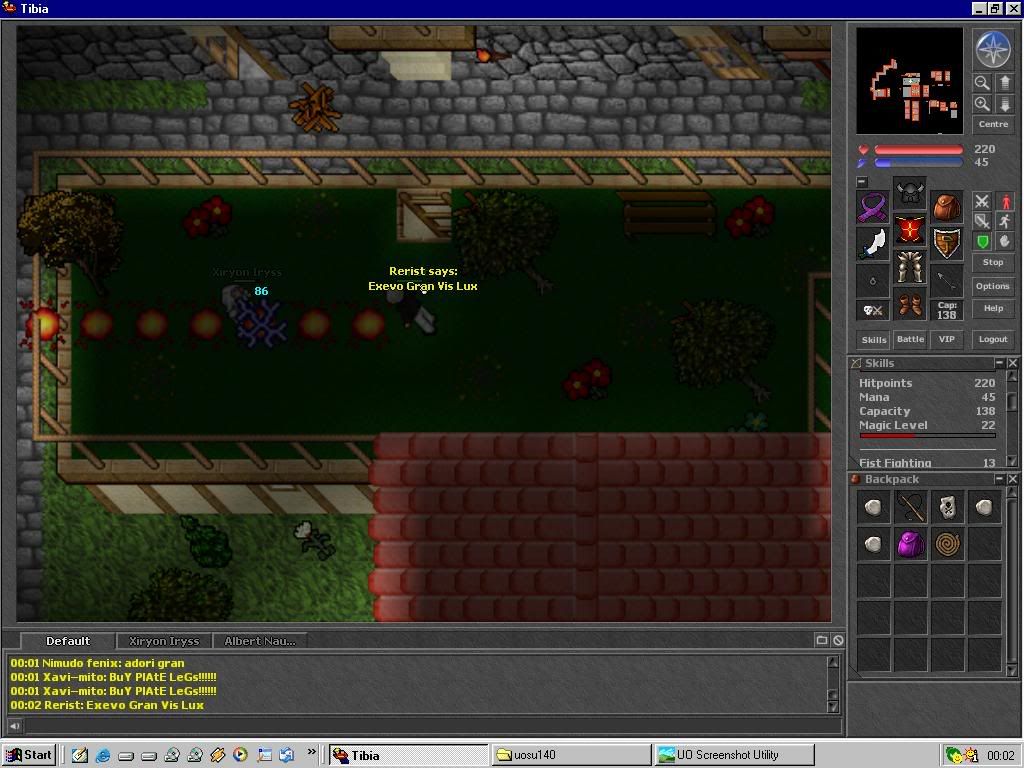Open new chat channel icon
The height and width of the screenshot is (768, 1024).
(822, 640)
